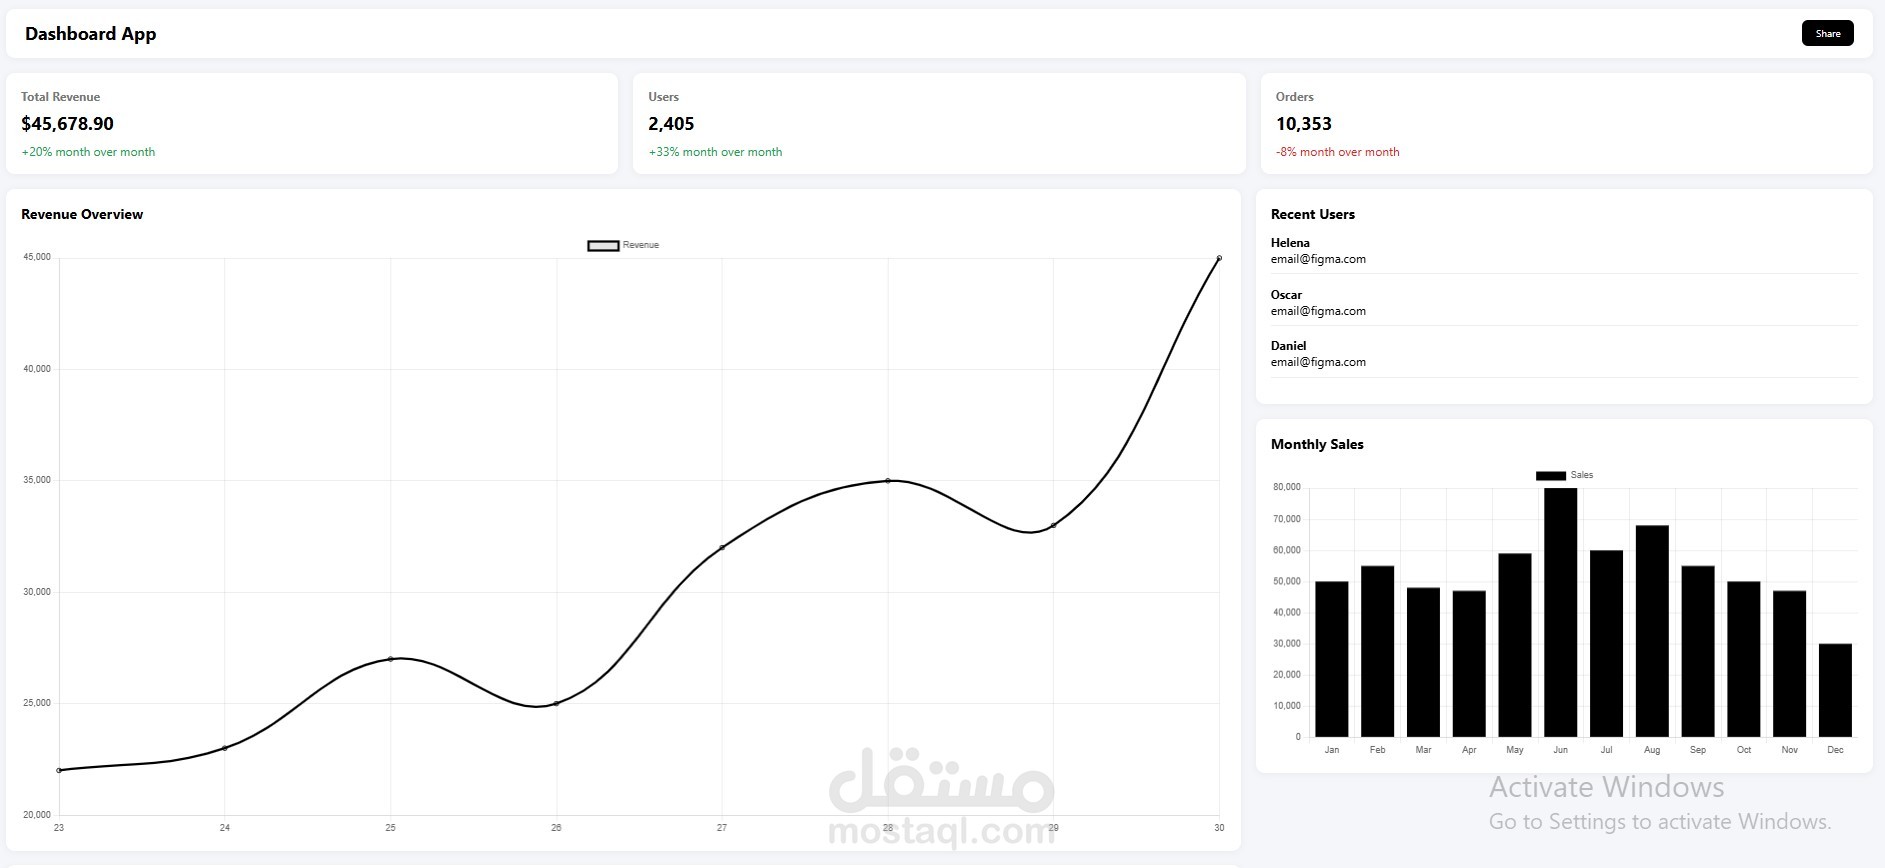Viewport: 1885px width, 868px height.
Task: Click the Dashboard App title
Action: [x=90, y=34]
